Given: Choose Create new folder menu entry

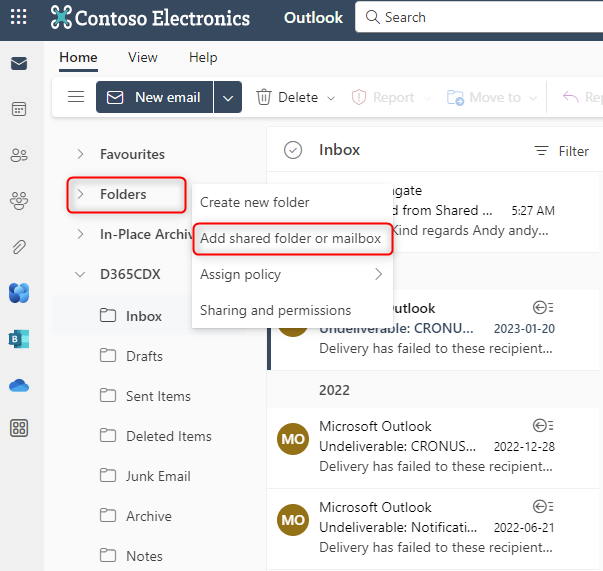Looking at the screenshot, I should pos(292,202).
